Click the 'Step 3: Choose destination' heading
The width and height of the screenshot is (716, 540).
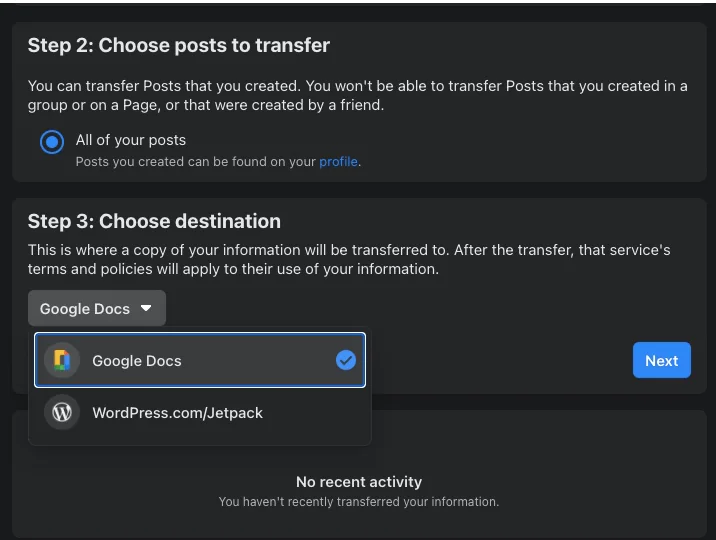click(154, 221)
